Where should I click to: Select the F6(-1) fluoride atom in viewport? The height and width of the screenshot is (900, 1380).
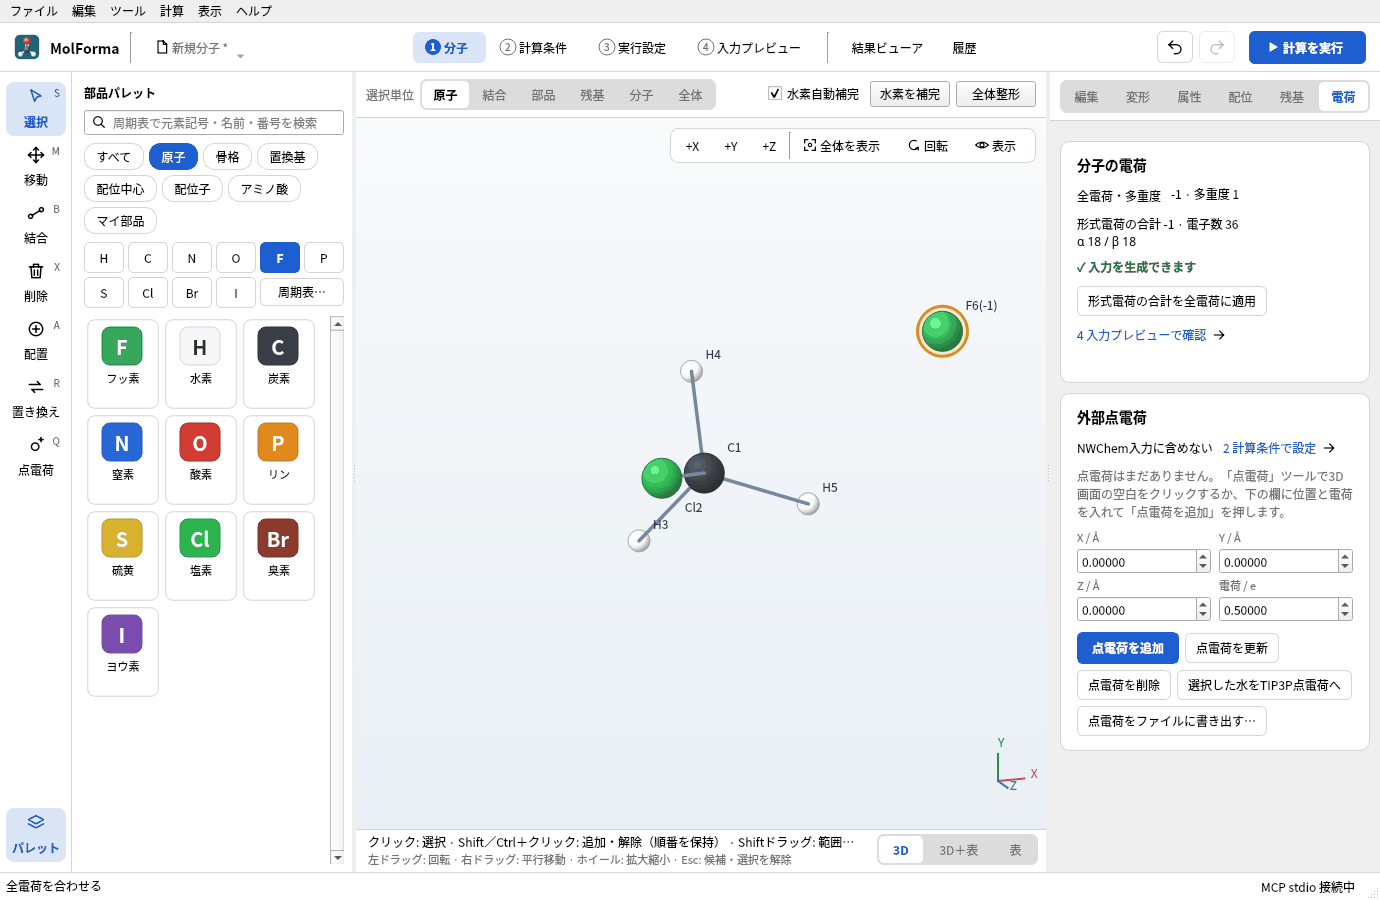pyautogui.click(x=942, y=332)
